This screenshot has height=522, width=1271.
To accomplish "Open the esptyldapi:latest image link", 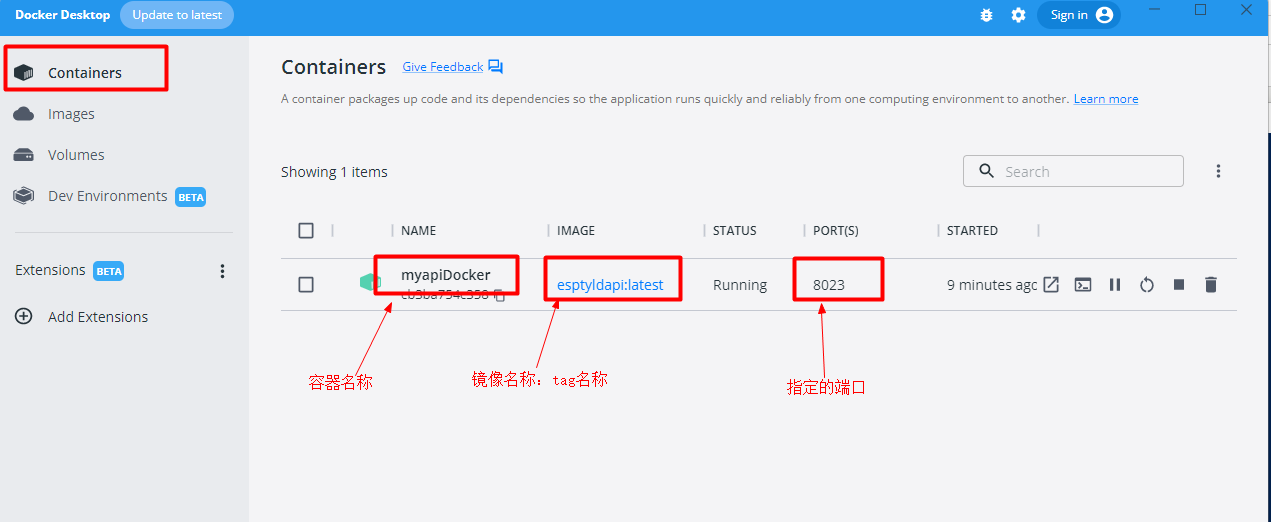I will pos(610,285).
